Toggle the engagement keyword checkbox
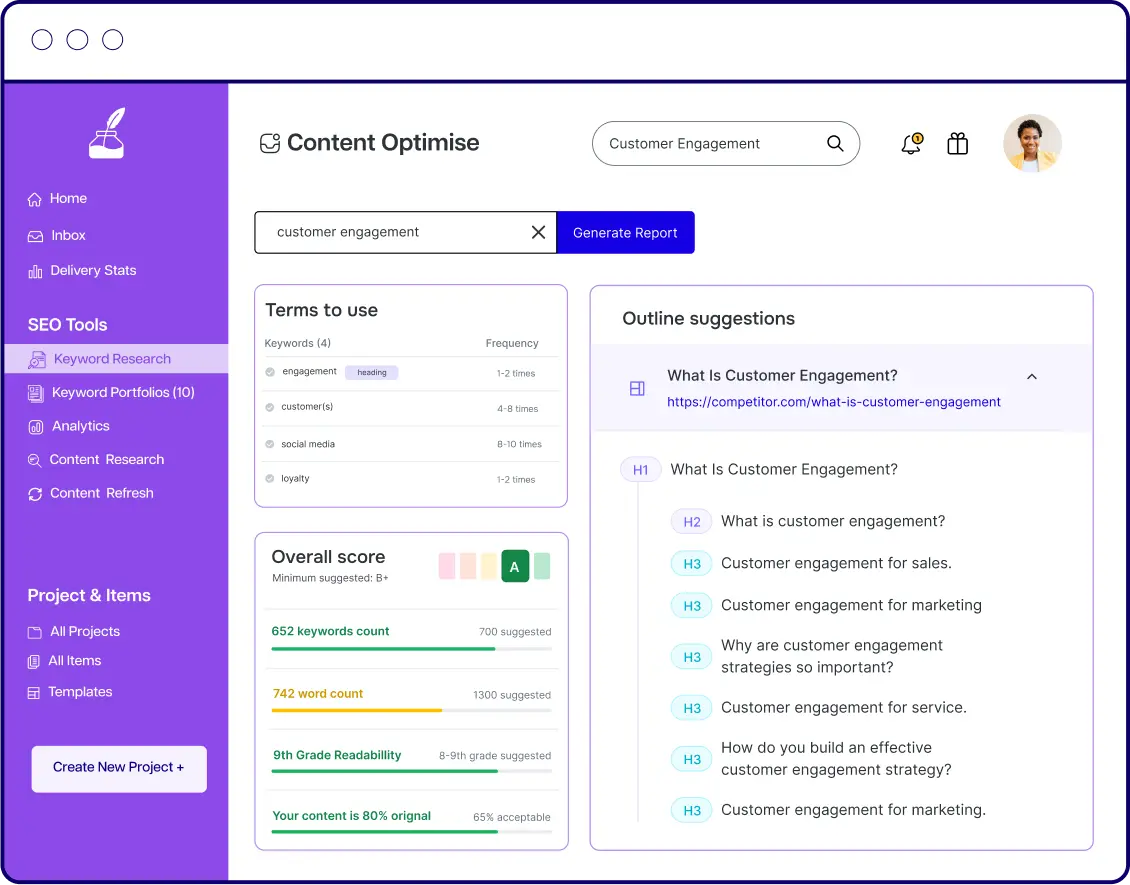 coord(268,371)
